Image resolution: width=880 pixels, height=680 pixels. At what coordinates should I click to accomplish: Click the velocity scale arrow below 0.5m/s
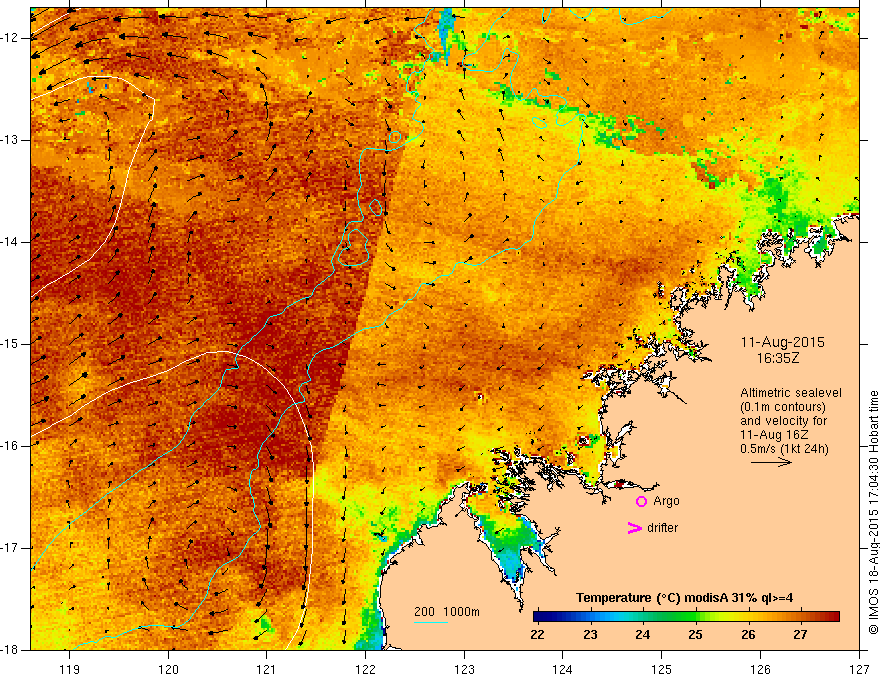[x=771, y=462]
